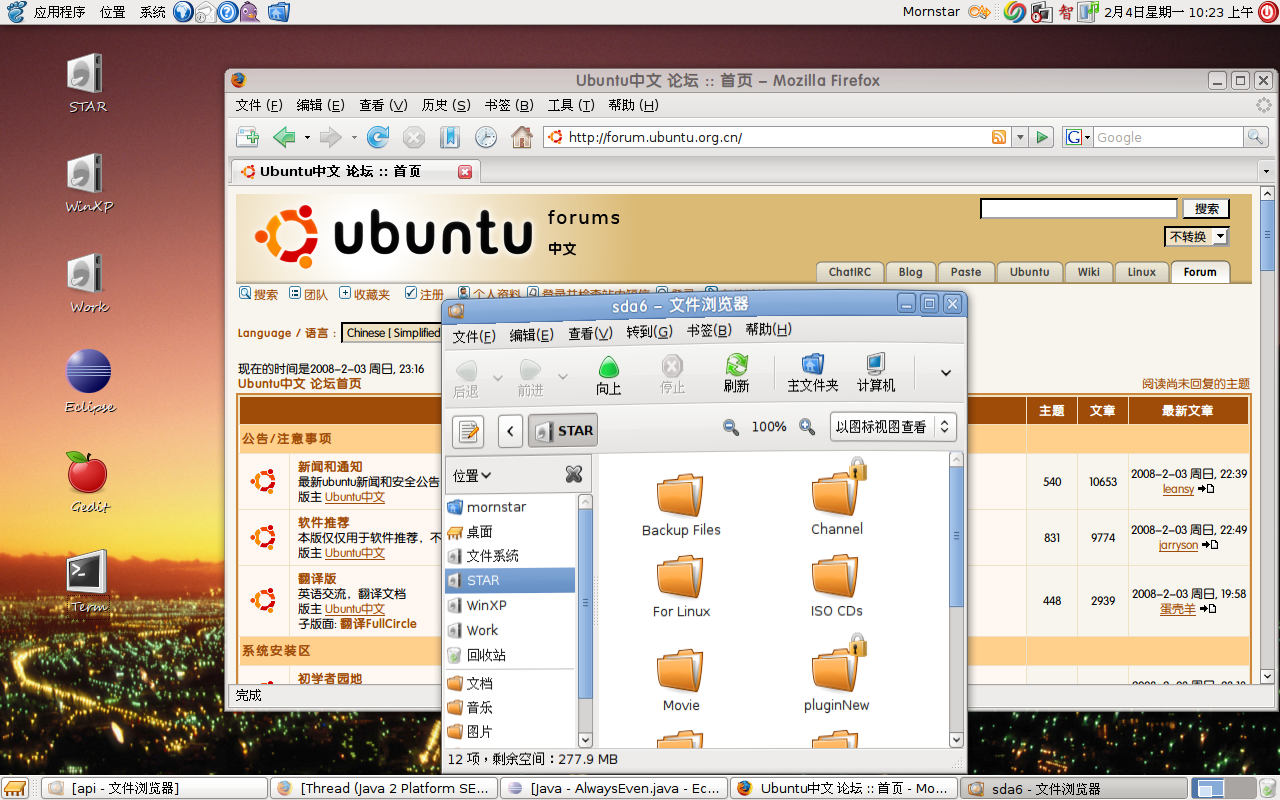
Task: Click the red power button in top panel
Action: point(1268,12)
